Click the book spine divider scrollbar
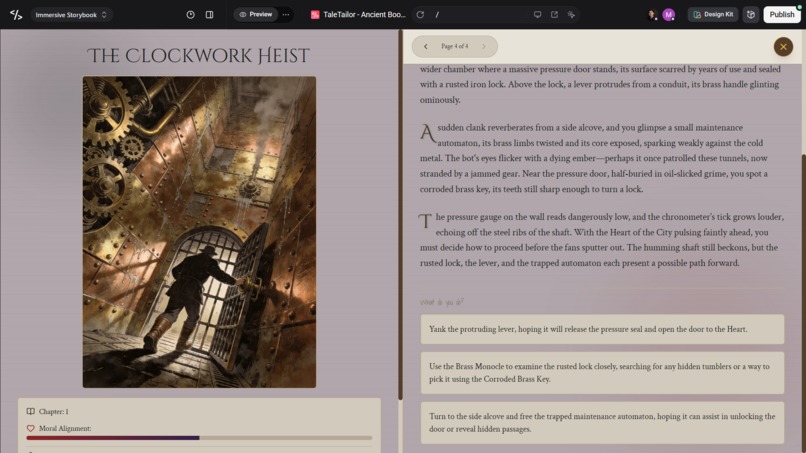 click(x=400, y=215)
